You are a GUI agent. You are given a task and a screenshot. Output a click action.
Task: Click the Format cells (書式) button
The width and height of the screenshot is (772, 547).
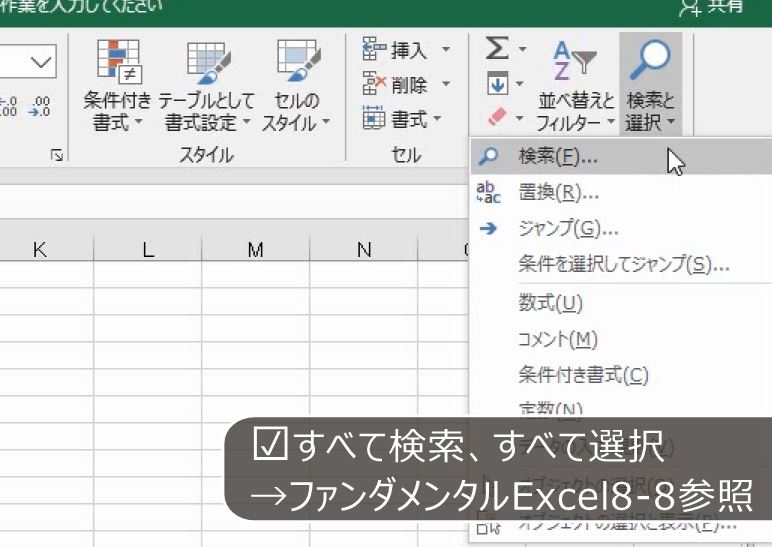(x=401, y=118)
